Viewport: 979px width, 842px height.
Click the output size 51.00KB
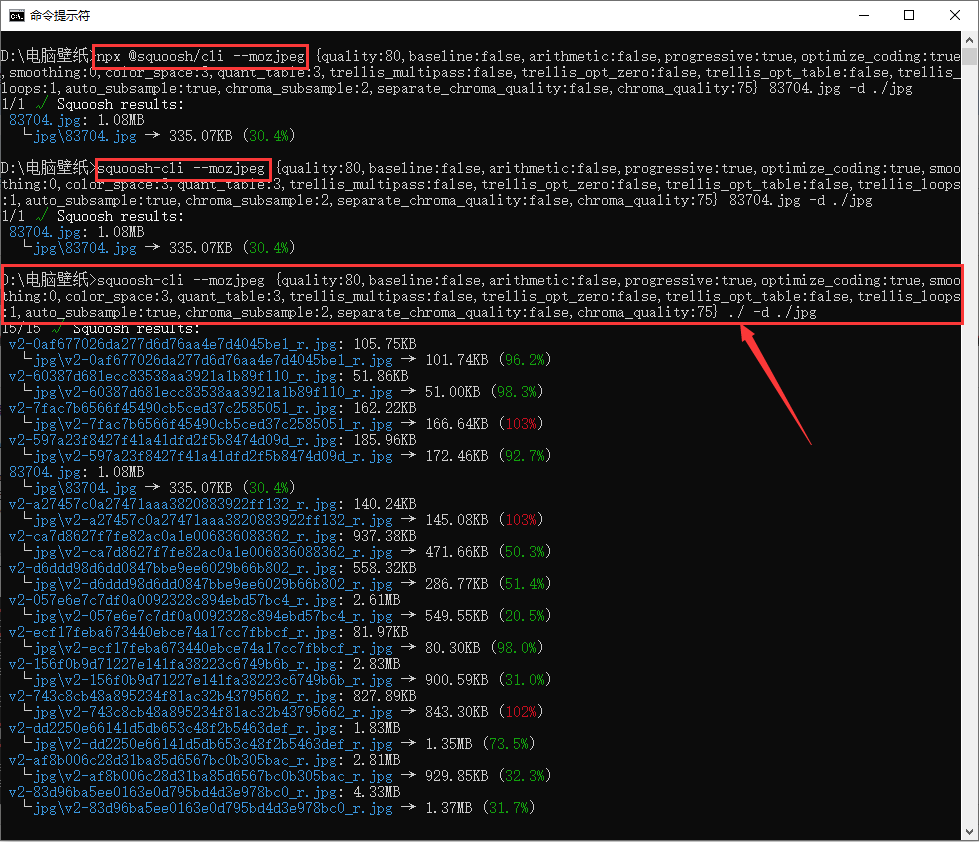tap(453, 391)
